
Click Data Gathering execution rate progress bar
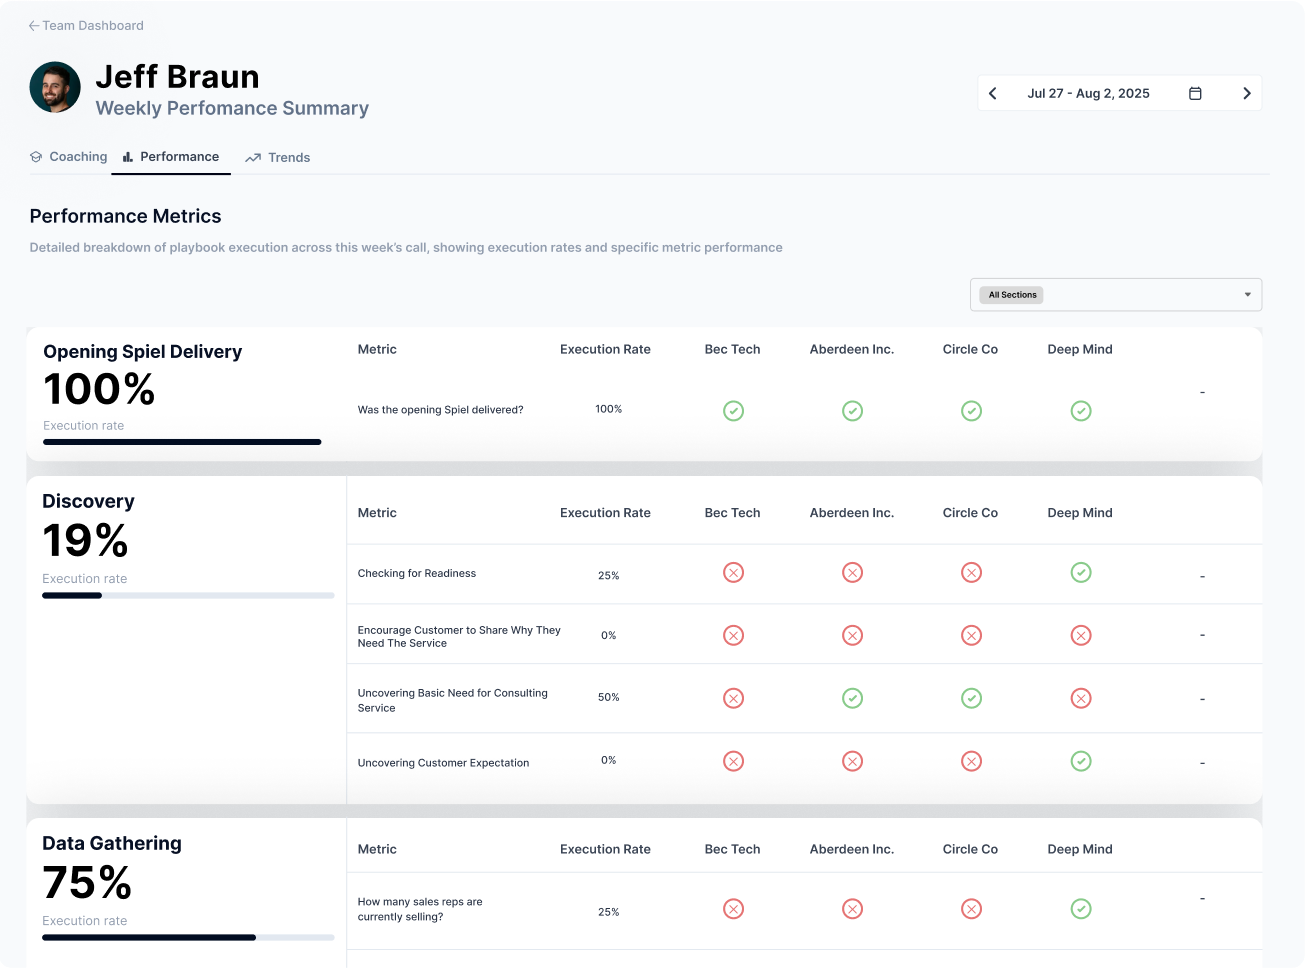pos(188,938)
